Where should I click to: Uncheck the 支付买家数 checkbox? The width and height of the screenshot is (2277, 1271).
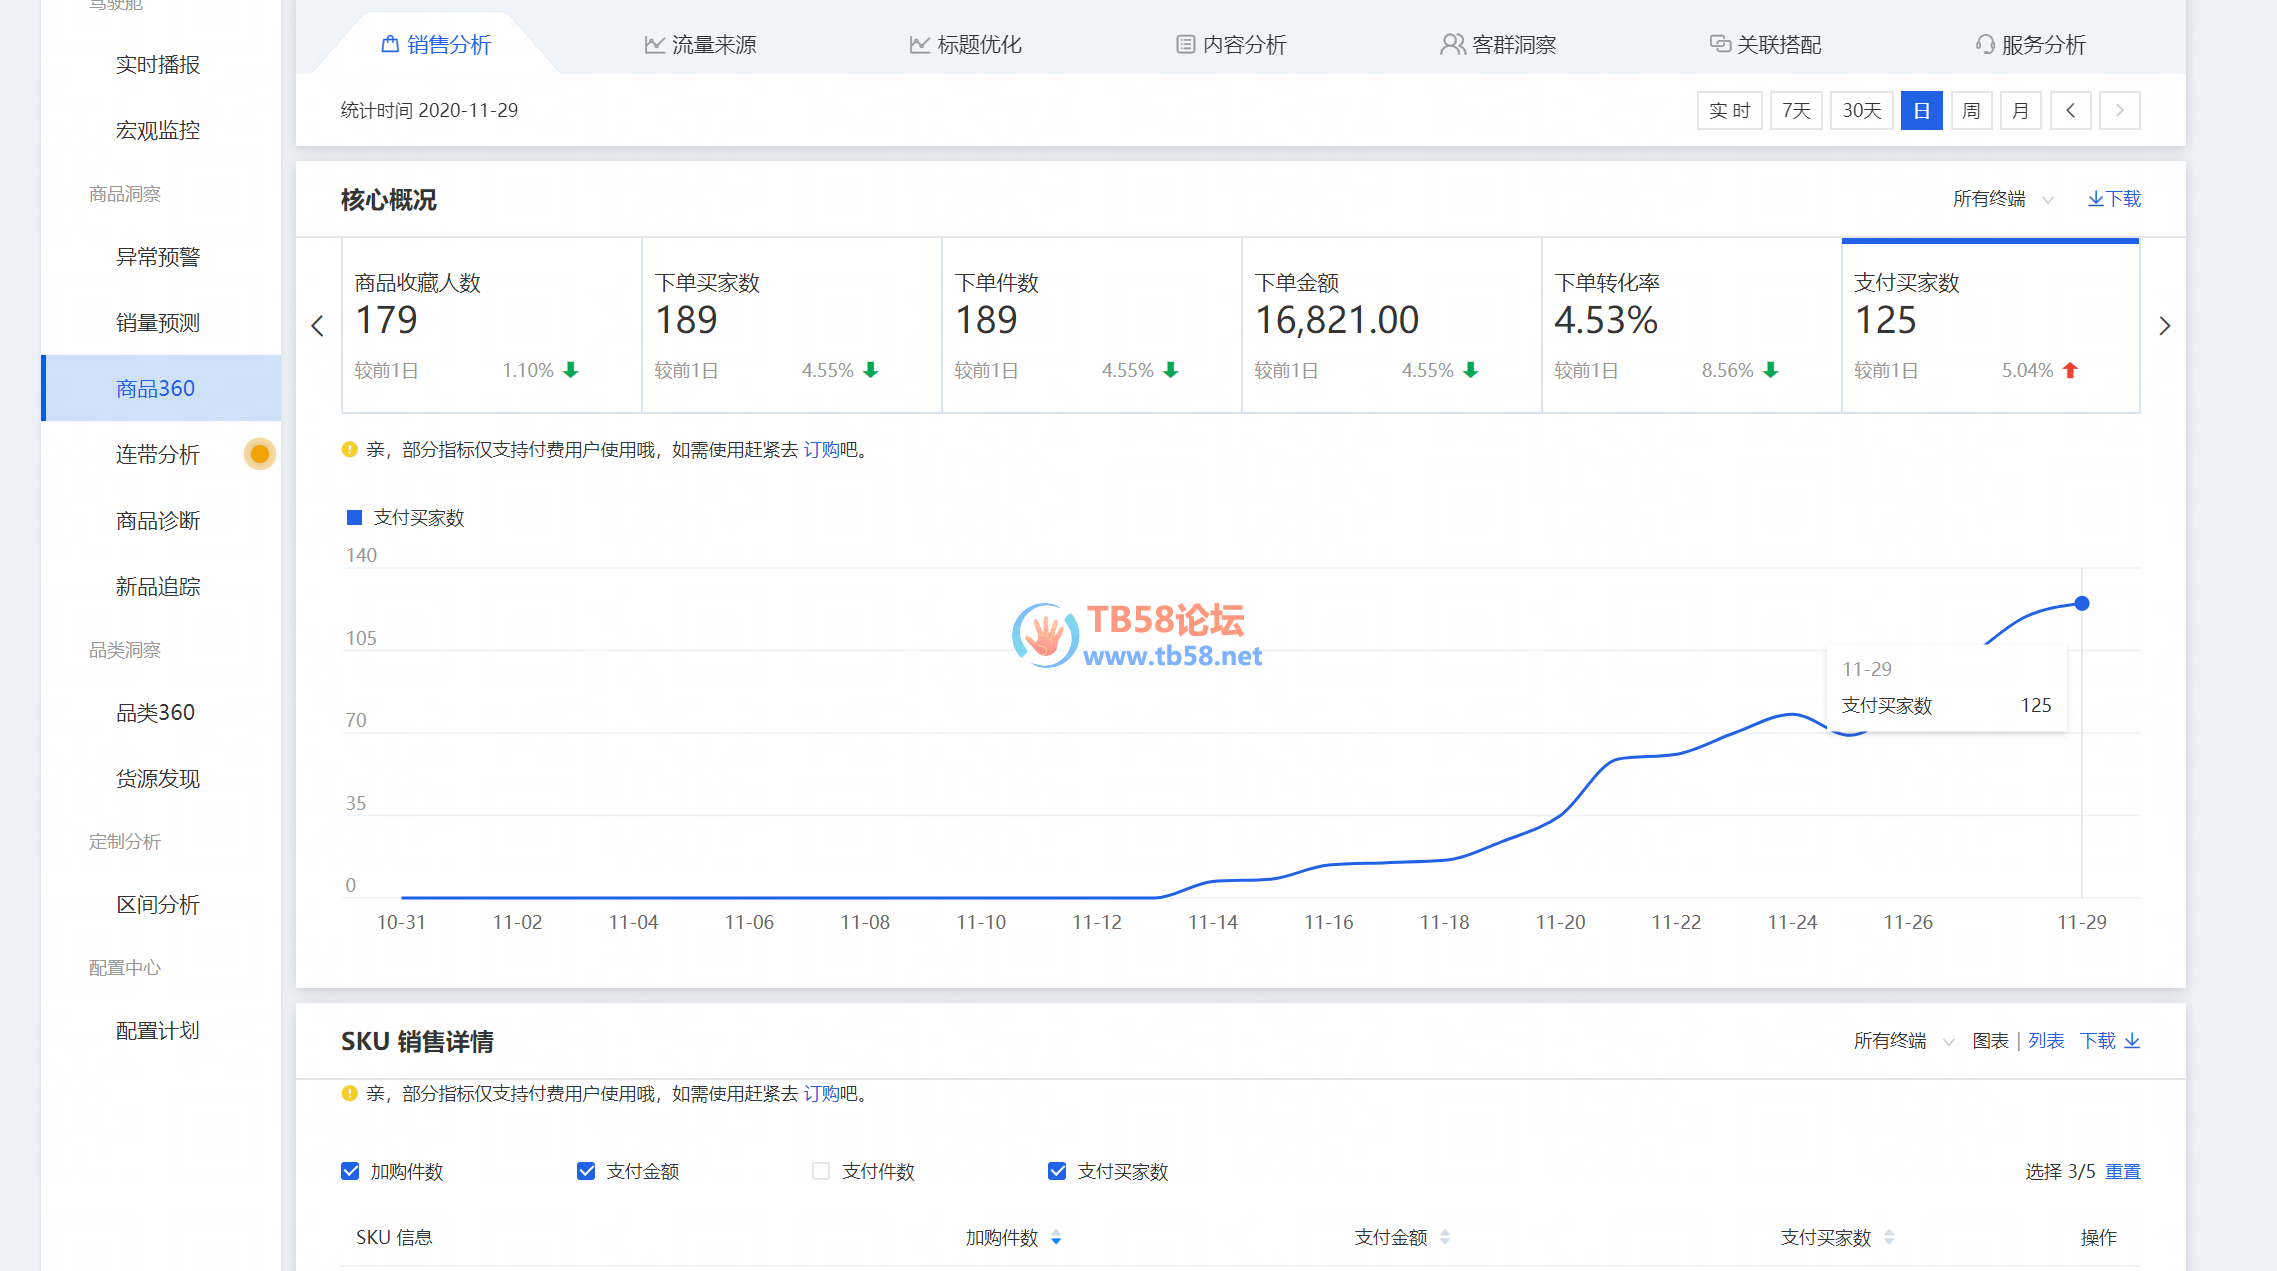pyautogui.click(x=1057, y=1171)
